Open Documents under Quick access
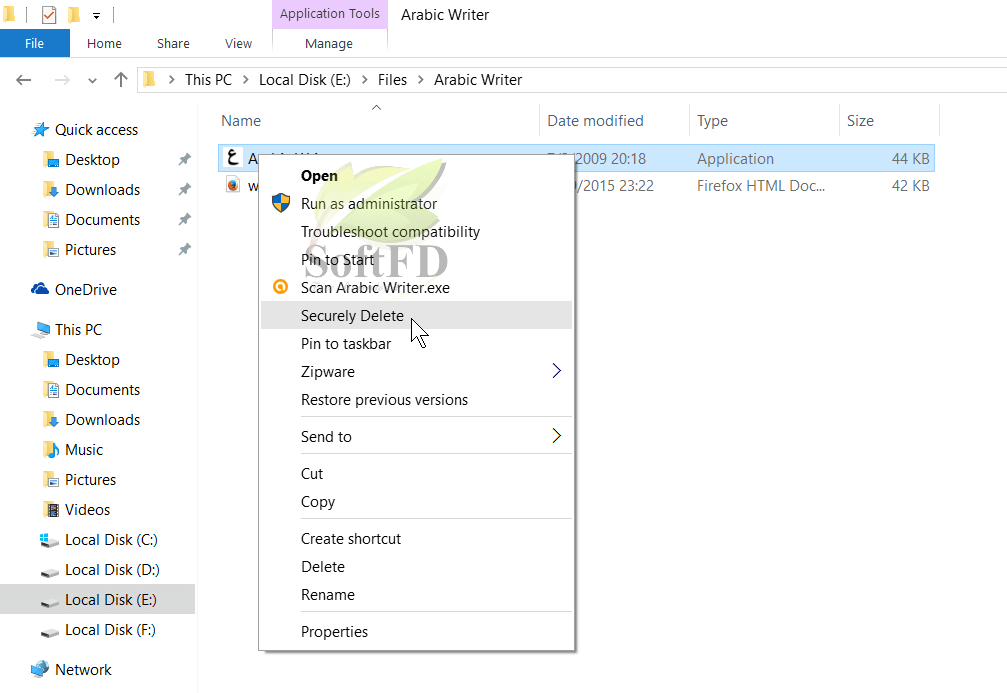 coord(102,220)
